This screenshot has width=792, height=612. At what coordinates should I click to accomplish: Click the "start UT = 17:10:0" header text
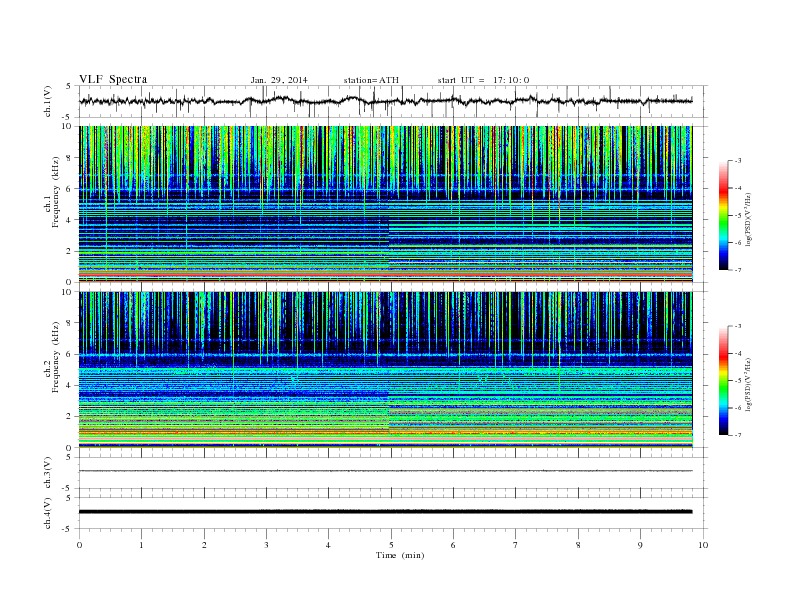coord(483,80)
